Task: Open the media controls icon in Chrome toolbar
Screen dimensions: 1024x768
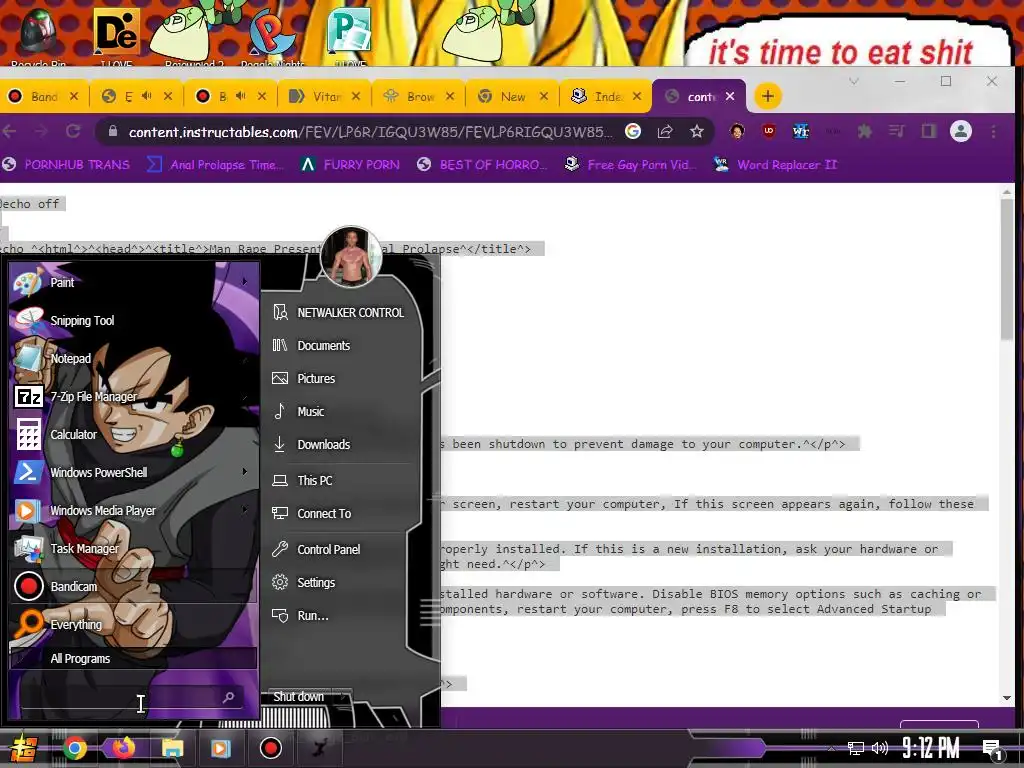Action: click(x=897, y=131)
